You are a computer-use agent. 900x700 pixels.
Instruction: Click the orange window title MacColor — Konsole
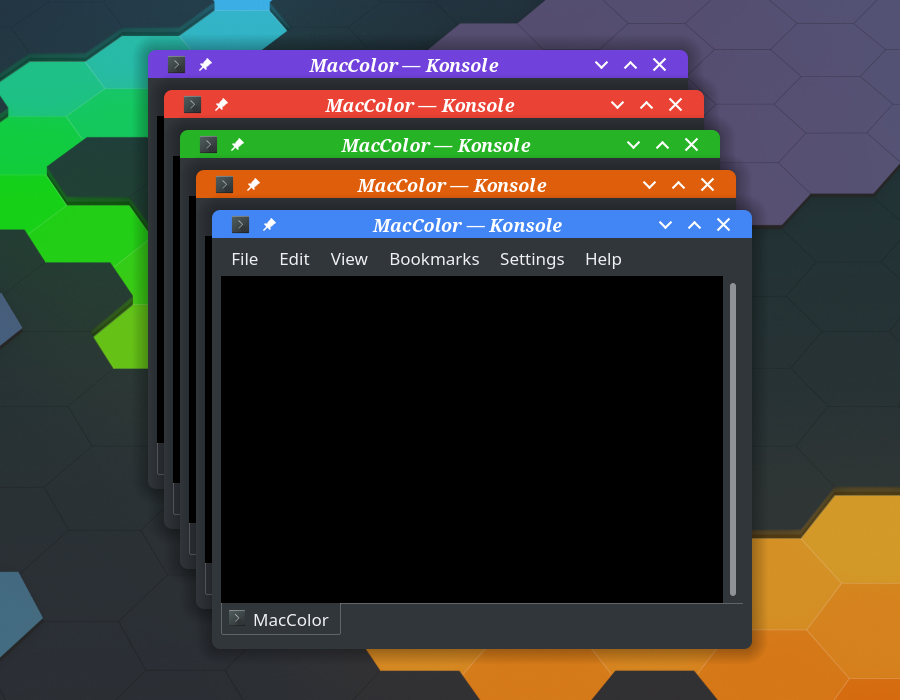pos(452,185)
